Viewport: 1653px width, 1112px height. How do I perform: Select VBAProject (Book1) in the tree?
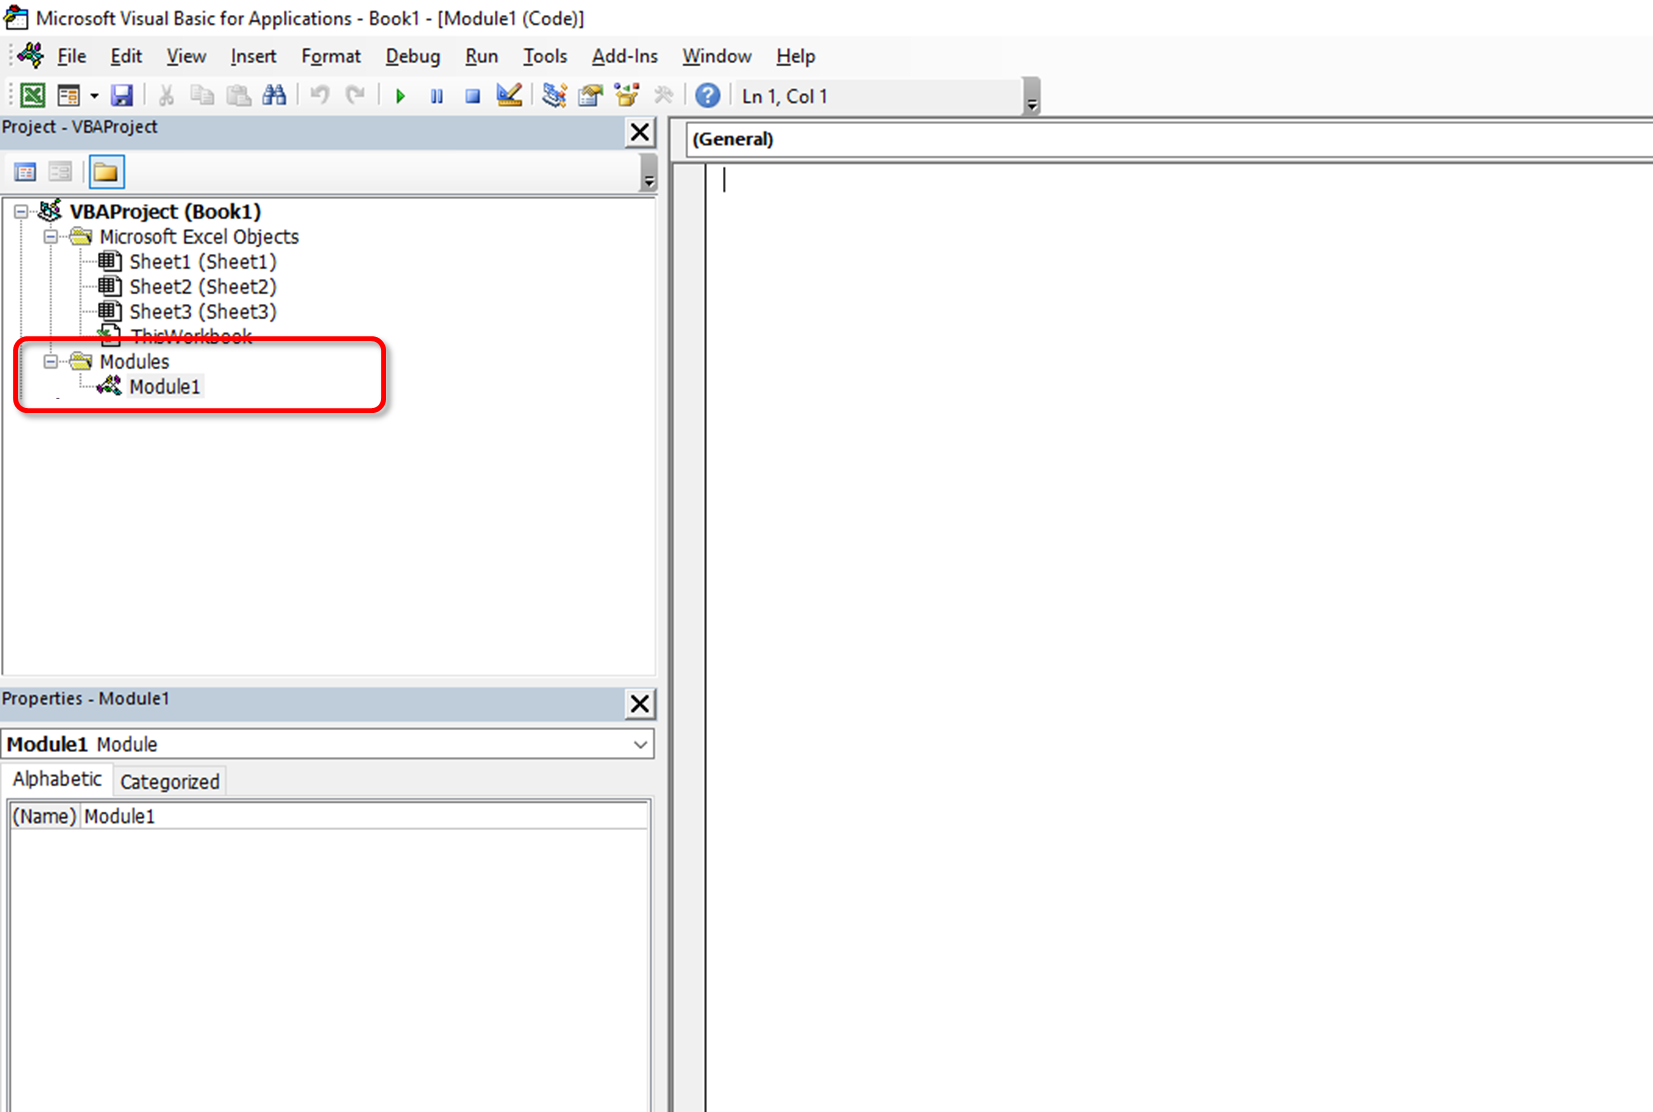[165, 211]
